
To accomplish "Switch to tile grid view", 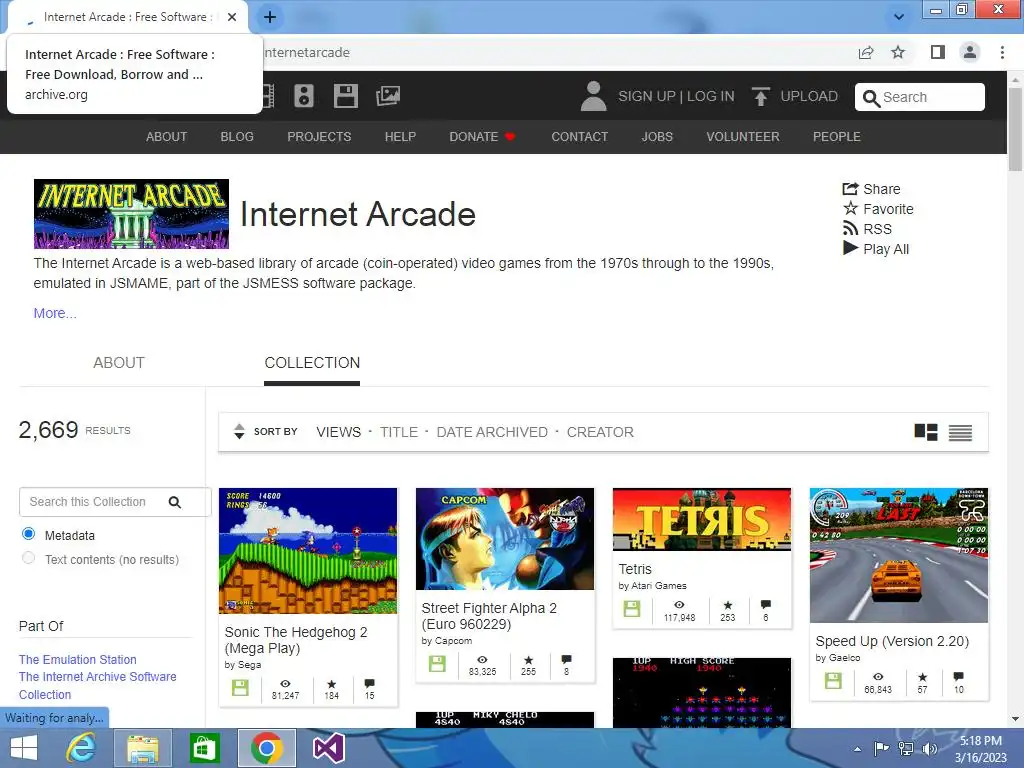I will (x=925, y=432).
